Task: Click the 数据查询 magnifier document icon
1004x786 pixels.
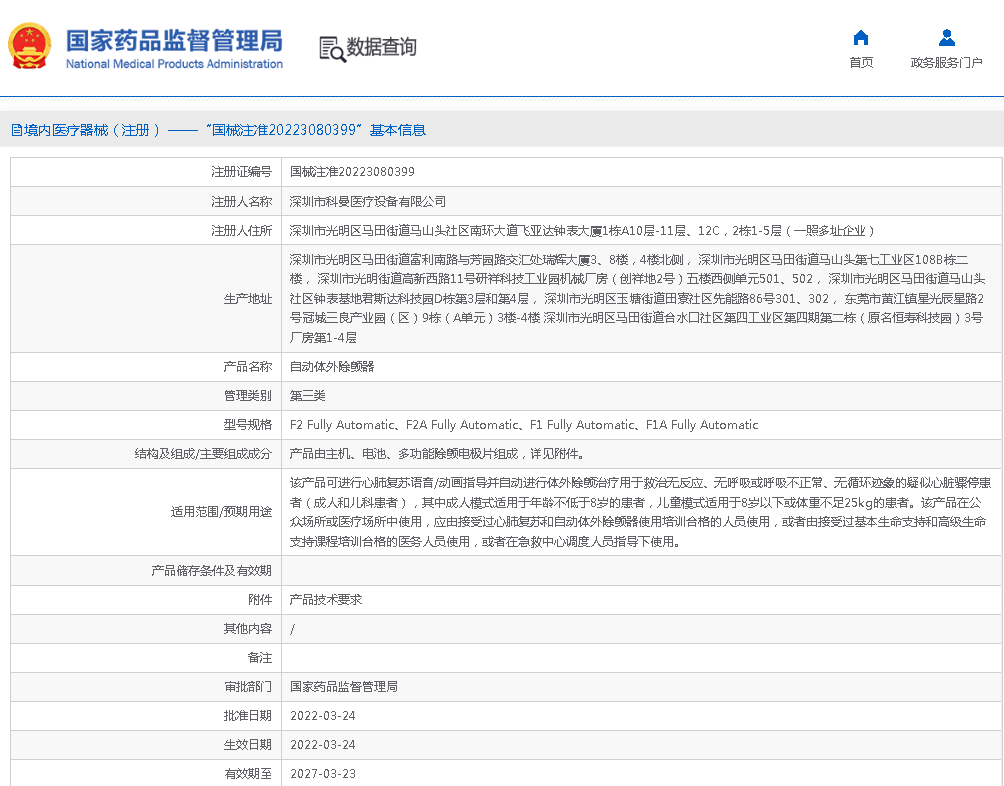Action: click(x=331, y=48)
